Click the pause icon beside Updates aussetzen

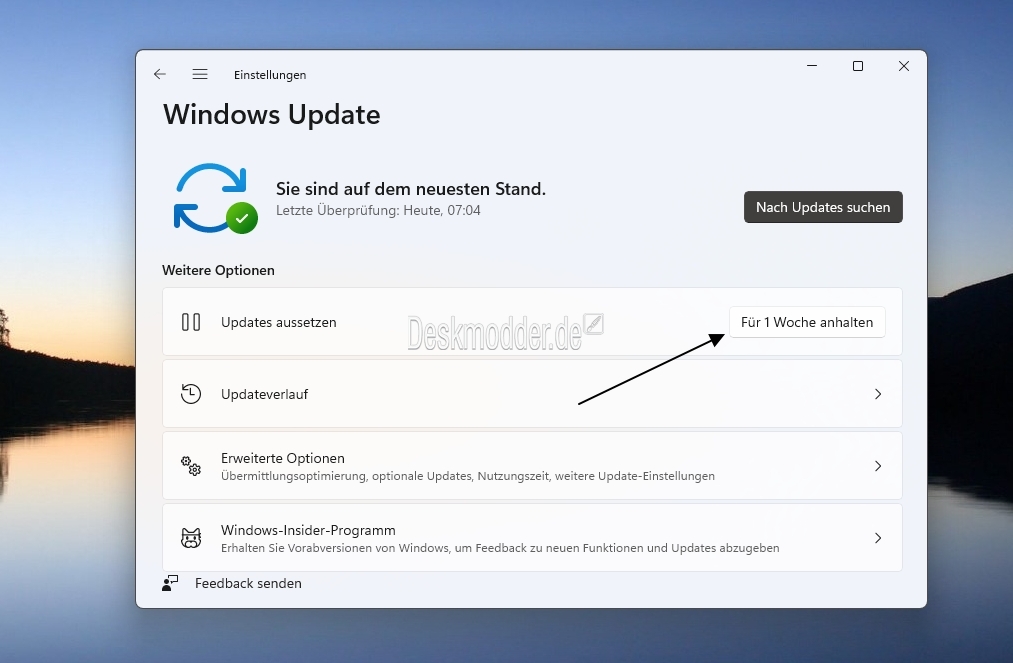click(x=191, y=322)
